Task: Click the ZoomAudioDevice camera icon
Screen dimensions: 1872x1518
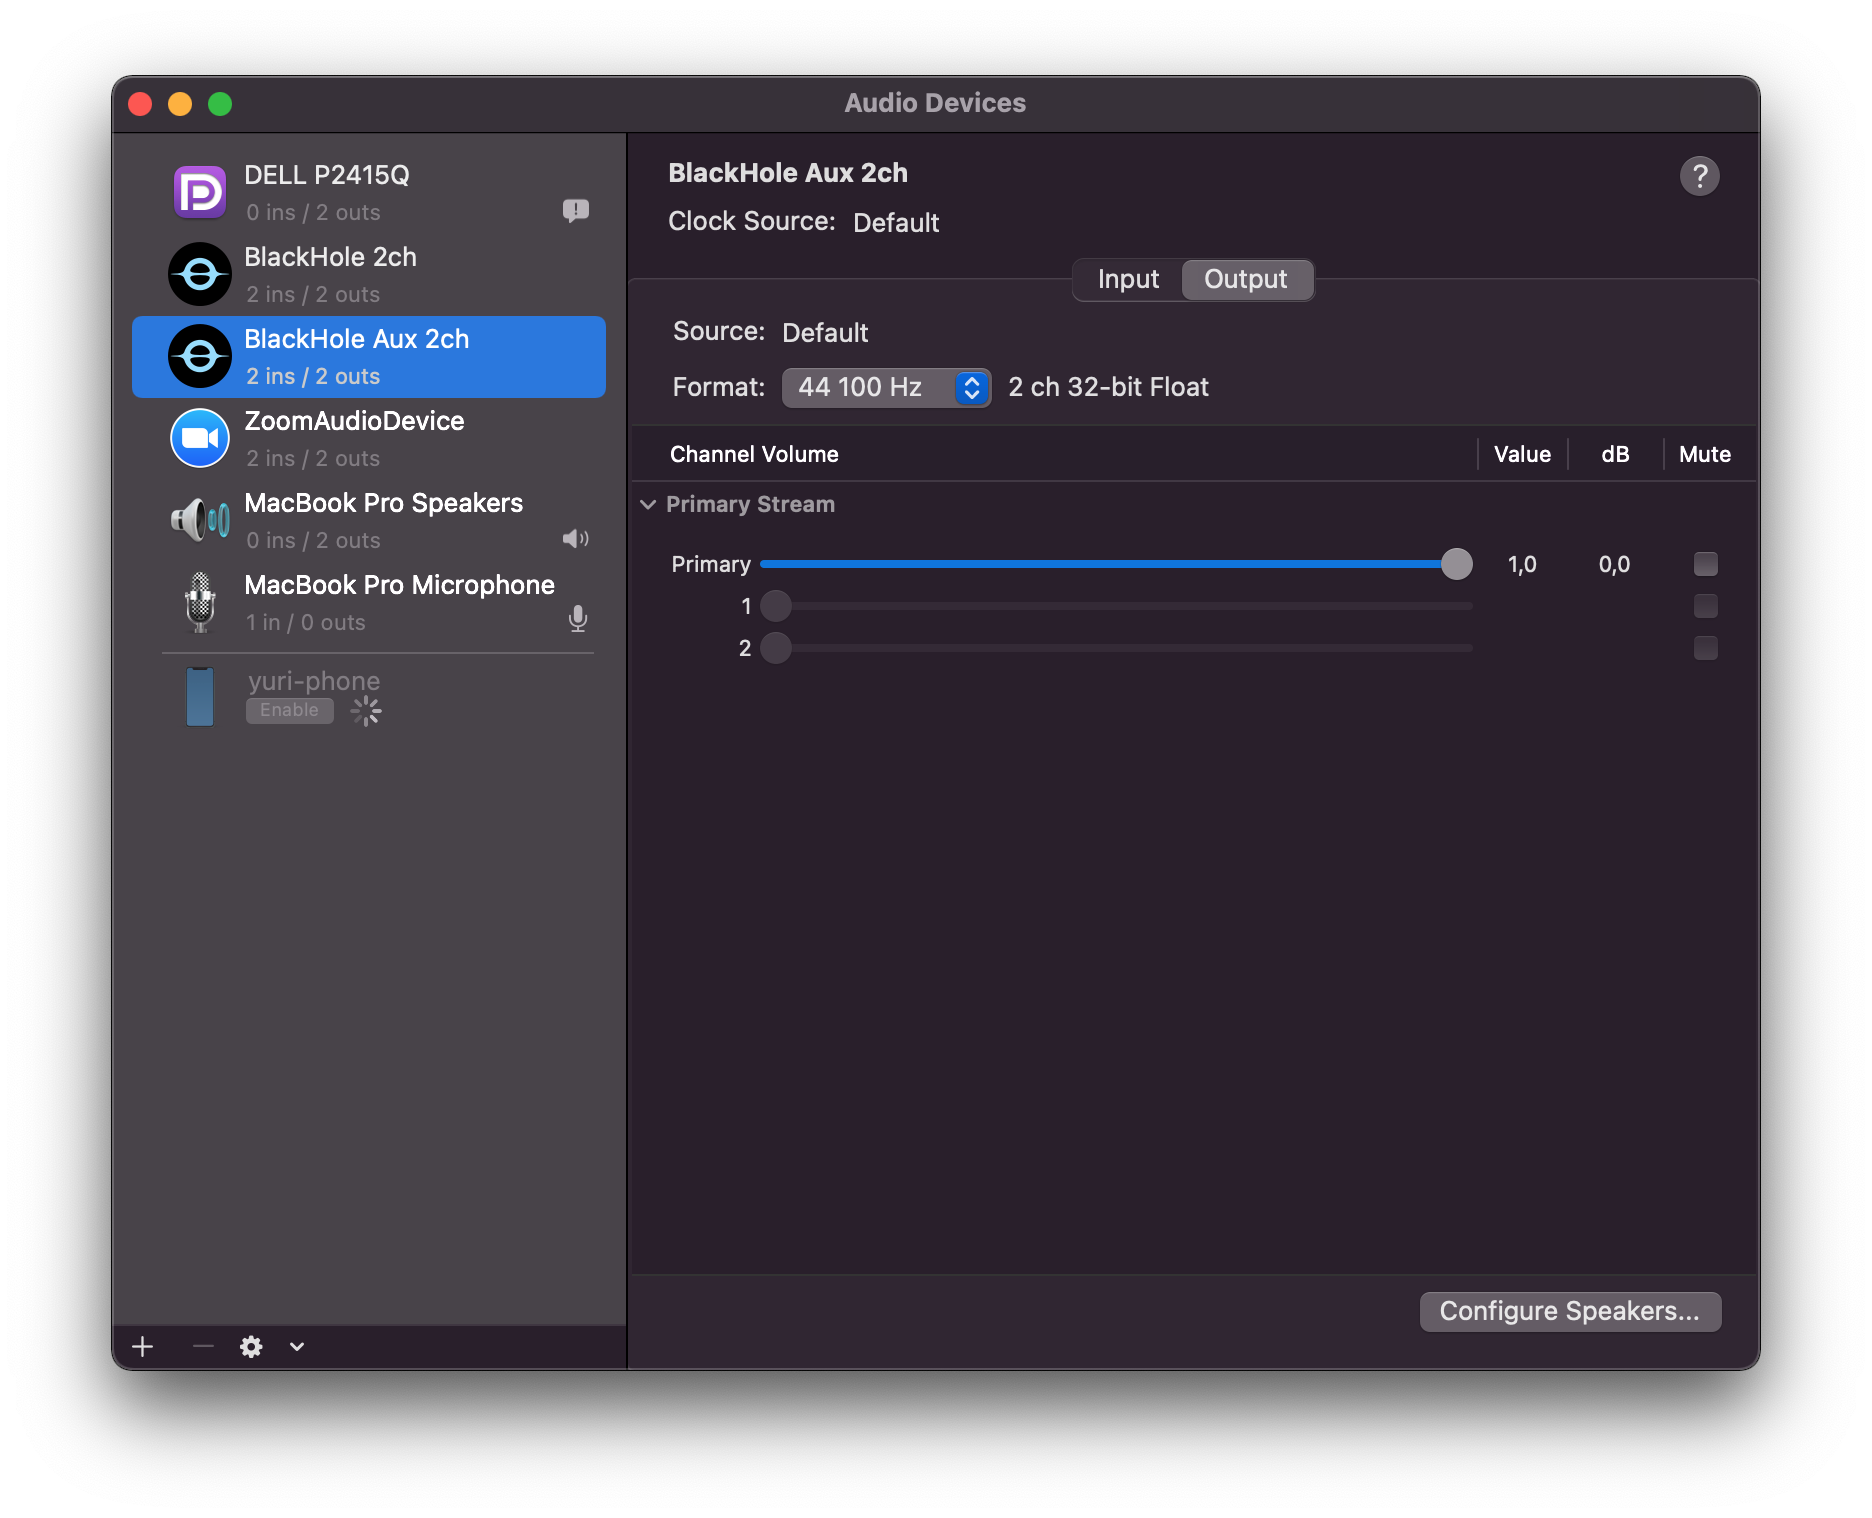Action: 200,438
